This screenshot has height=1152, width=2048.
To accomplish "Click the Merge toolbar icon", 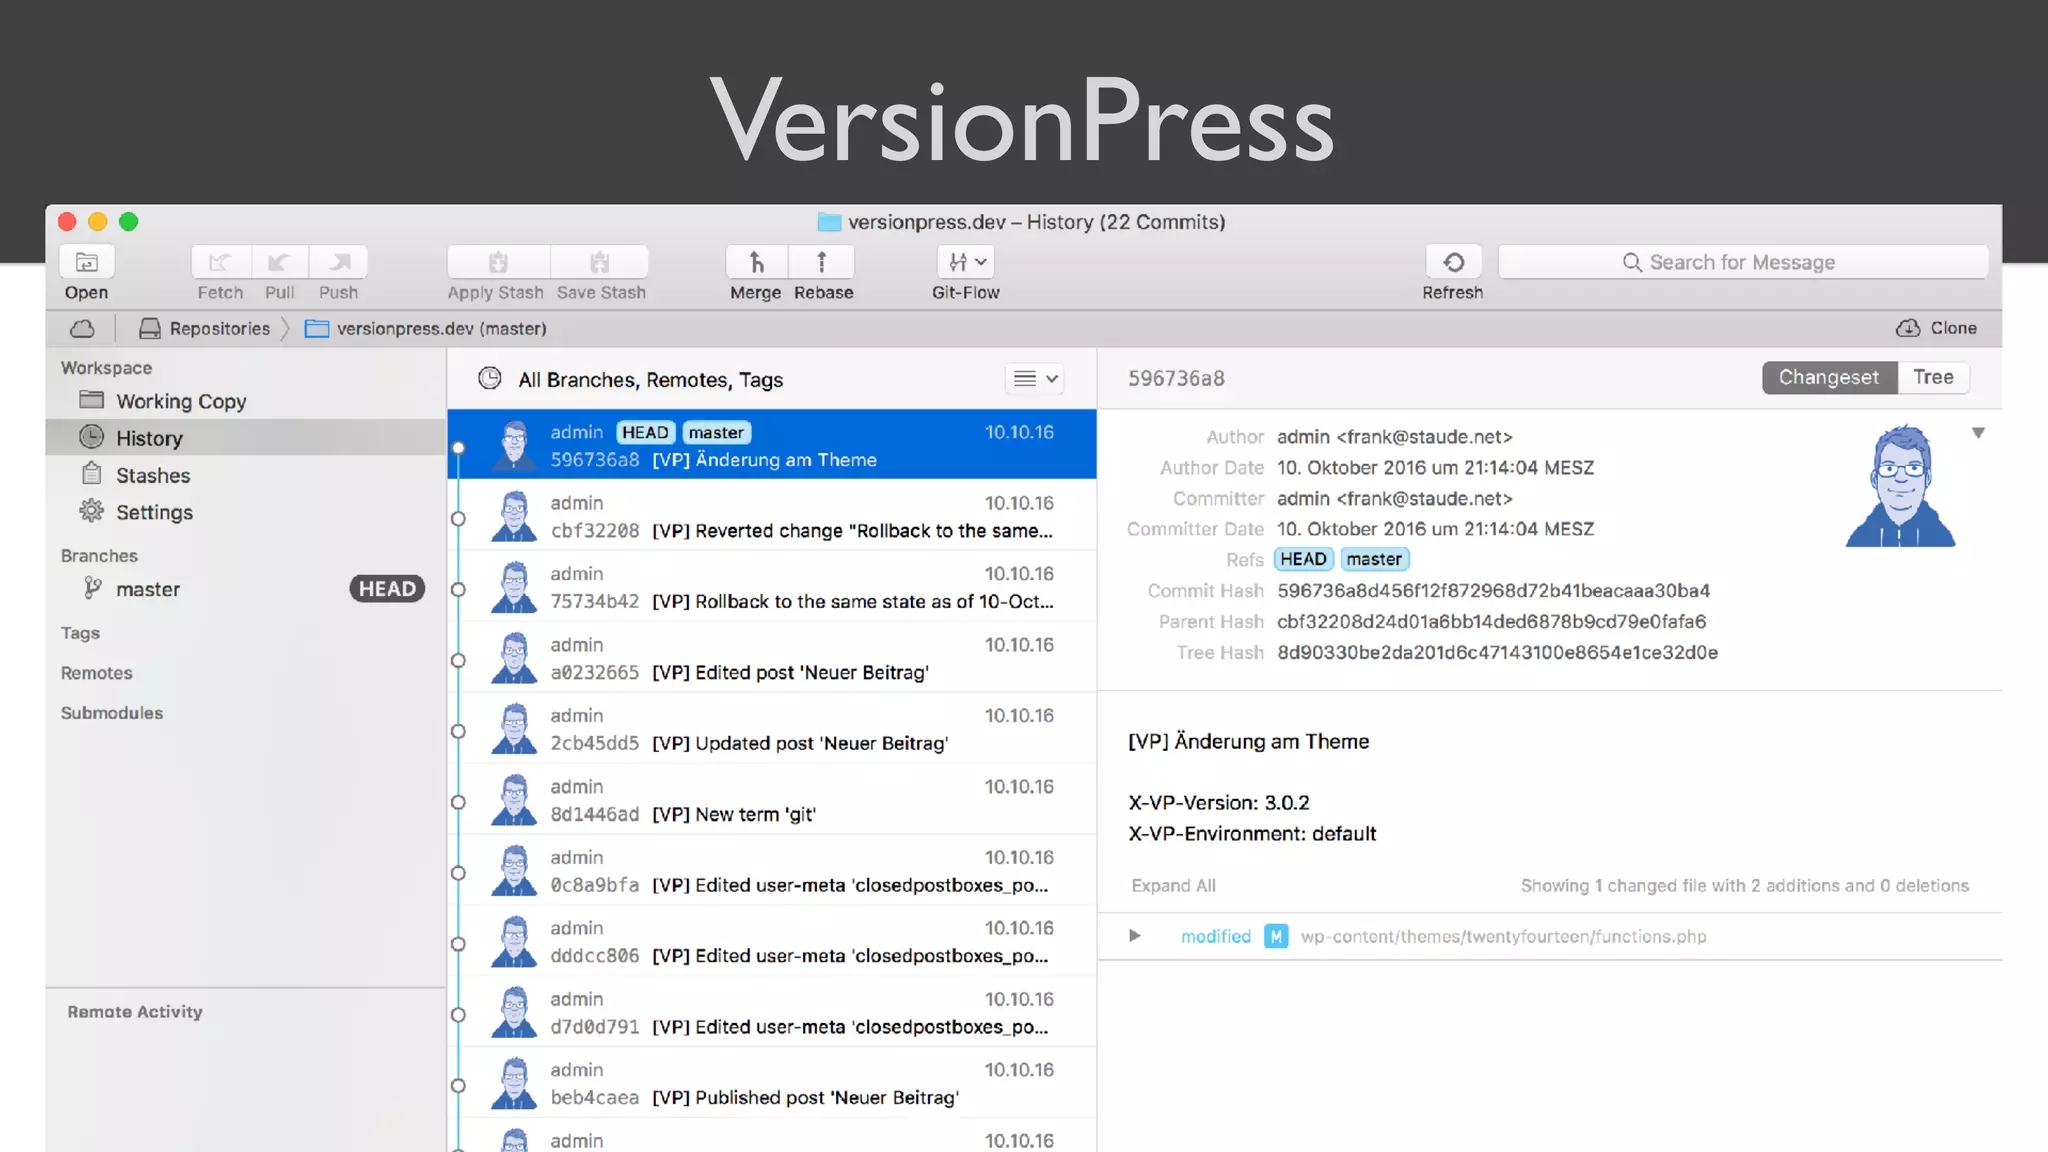I will pos(757,262).
